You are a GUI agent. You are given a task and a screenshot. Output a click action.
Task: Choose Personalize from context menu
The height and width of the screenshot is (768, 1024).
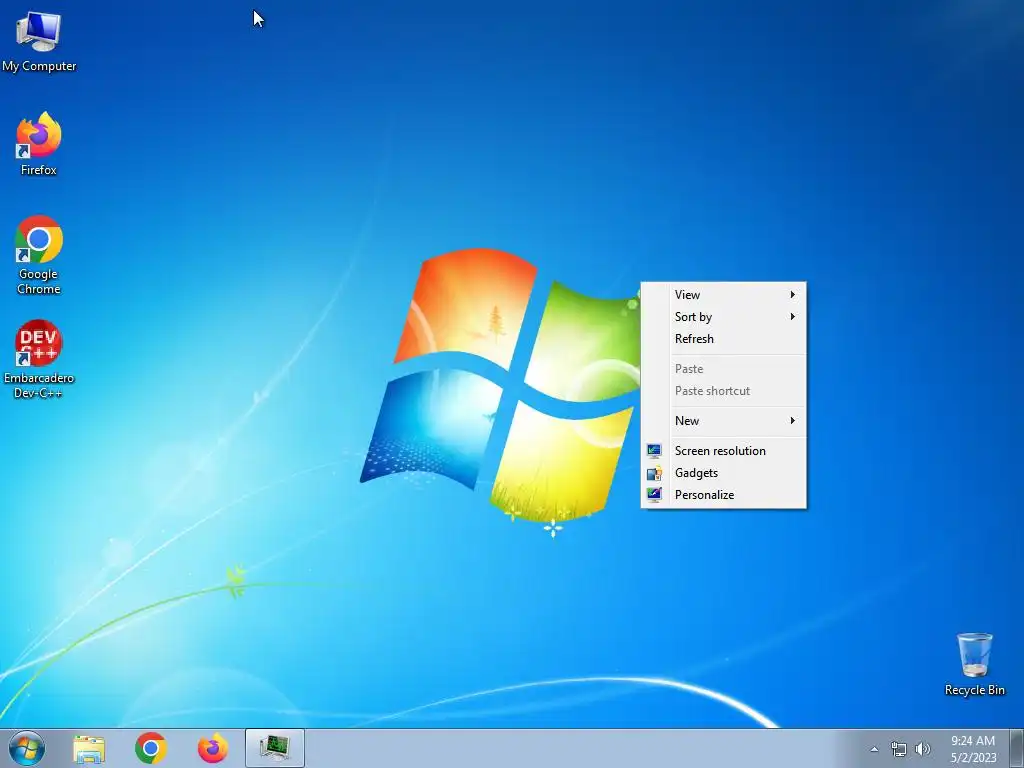[724, 495]
